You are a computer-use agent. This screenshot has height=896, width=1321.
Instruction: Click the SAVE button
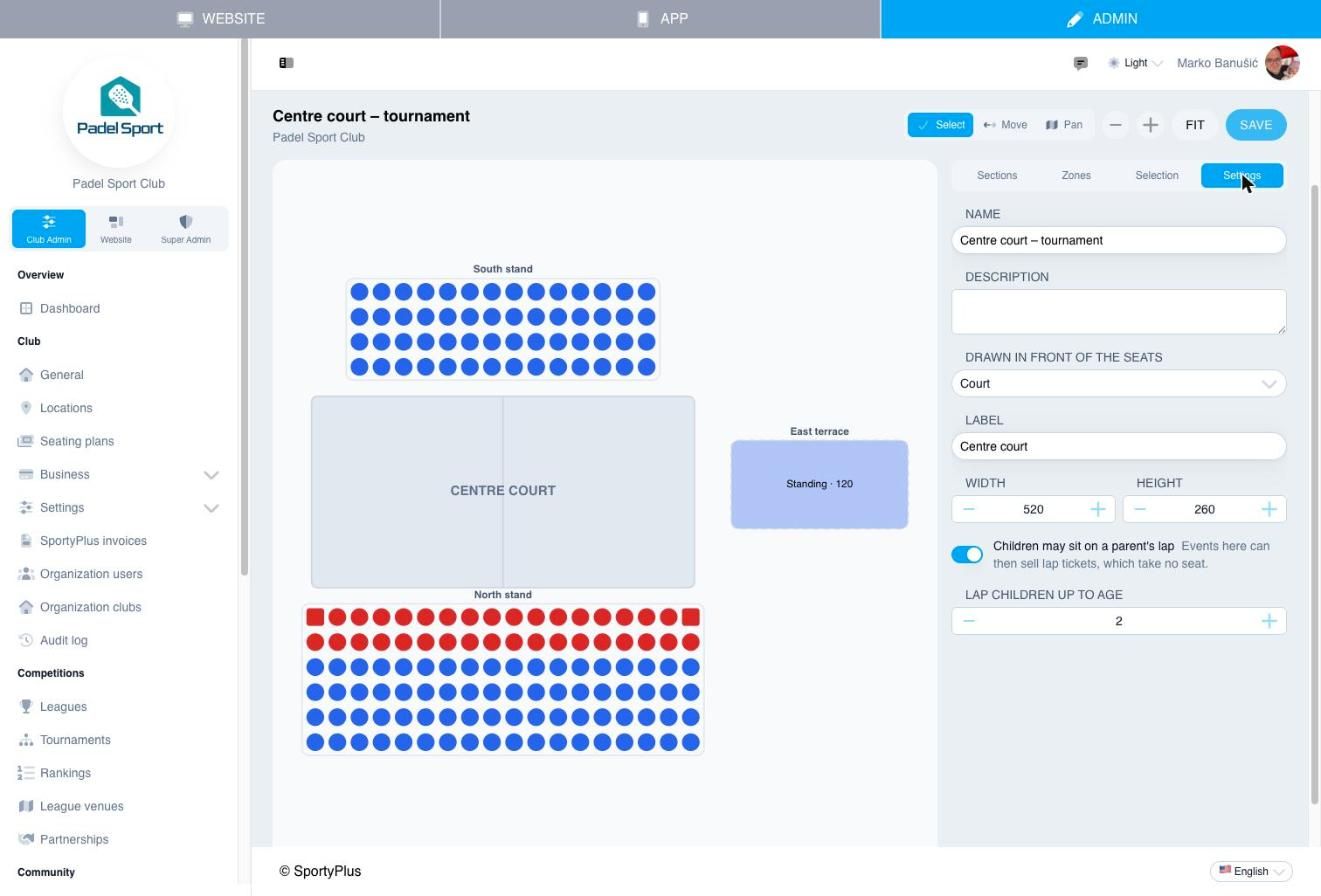[1256, 125]
